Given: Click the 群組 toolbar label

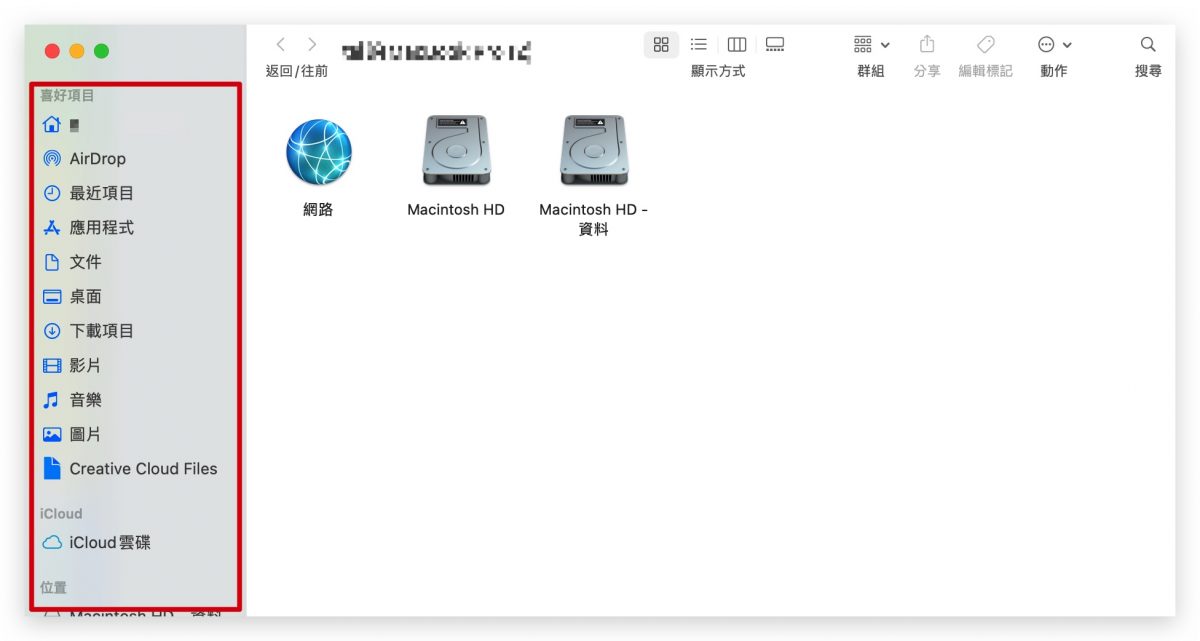Looking at the screenshot, I should 871,71.
